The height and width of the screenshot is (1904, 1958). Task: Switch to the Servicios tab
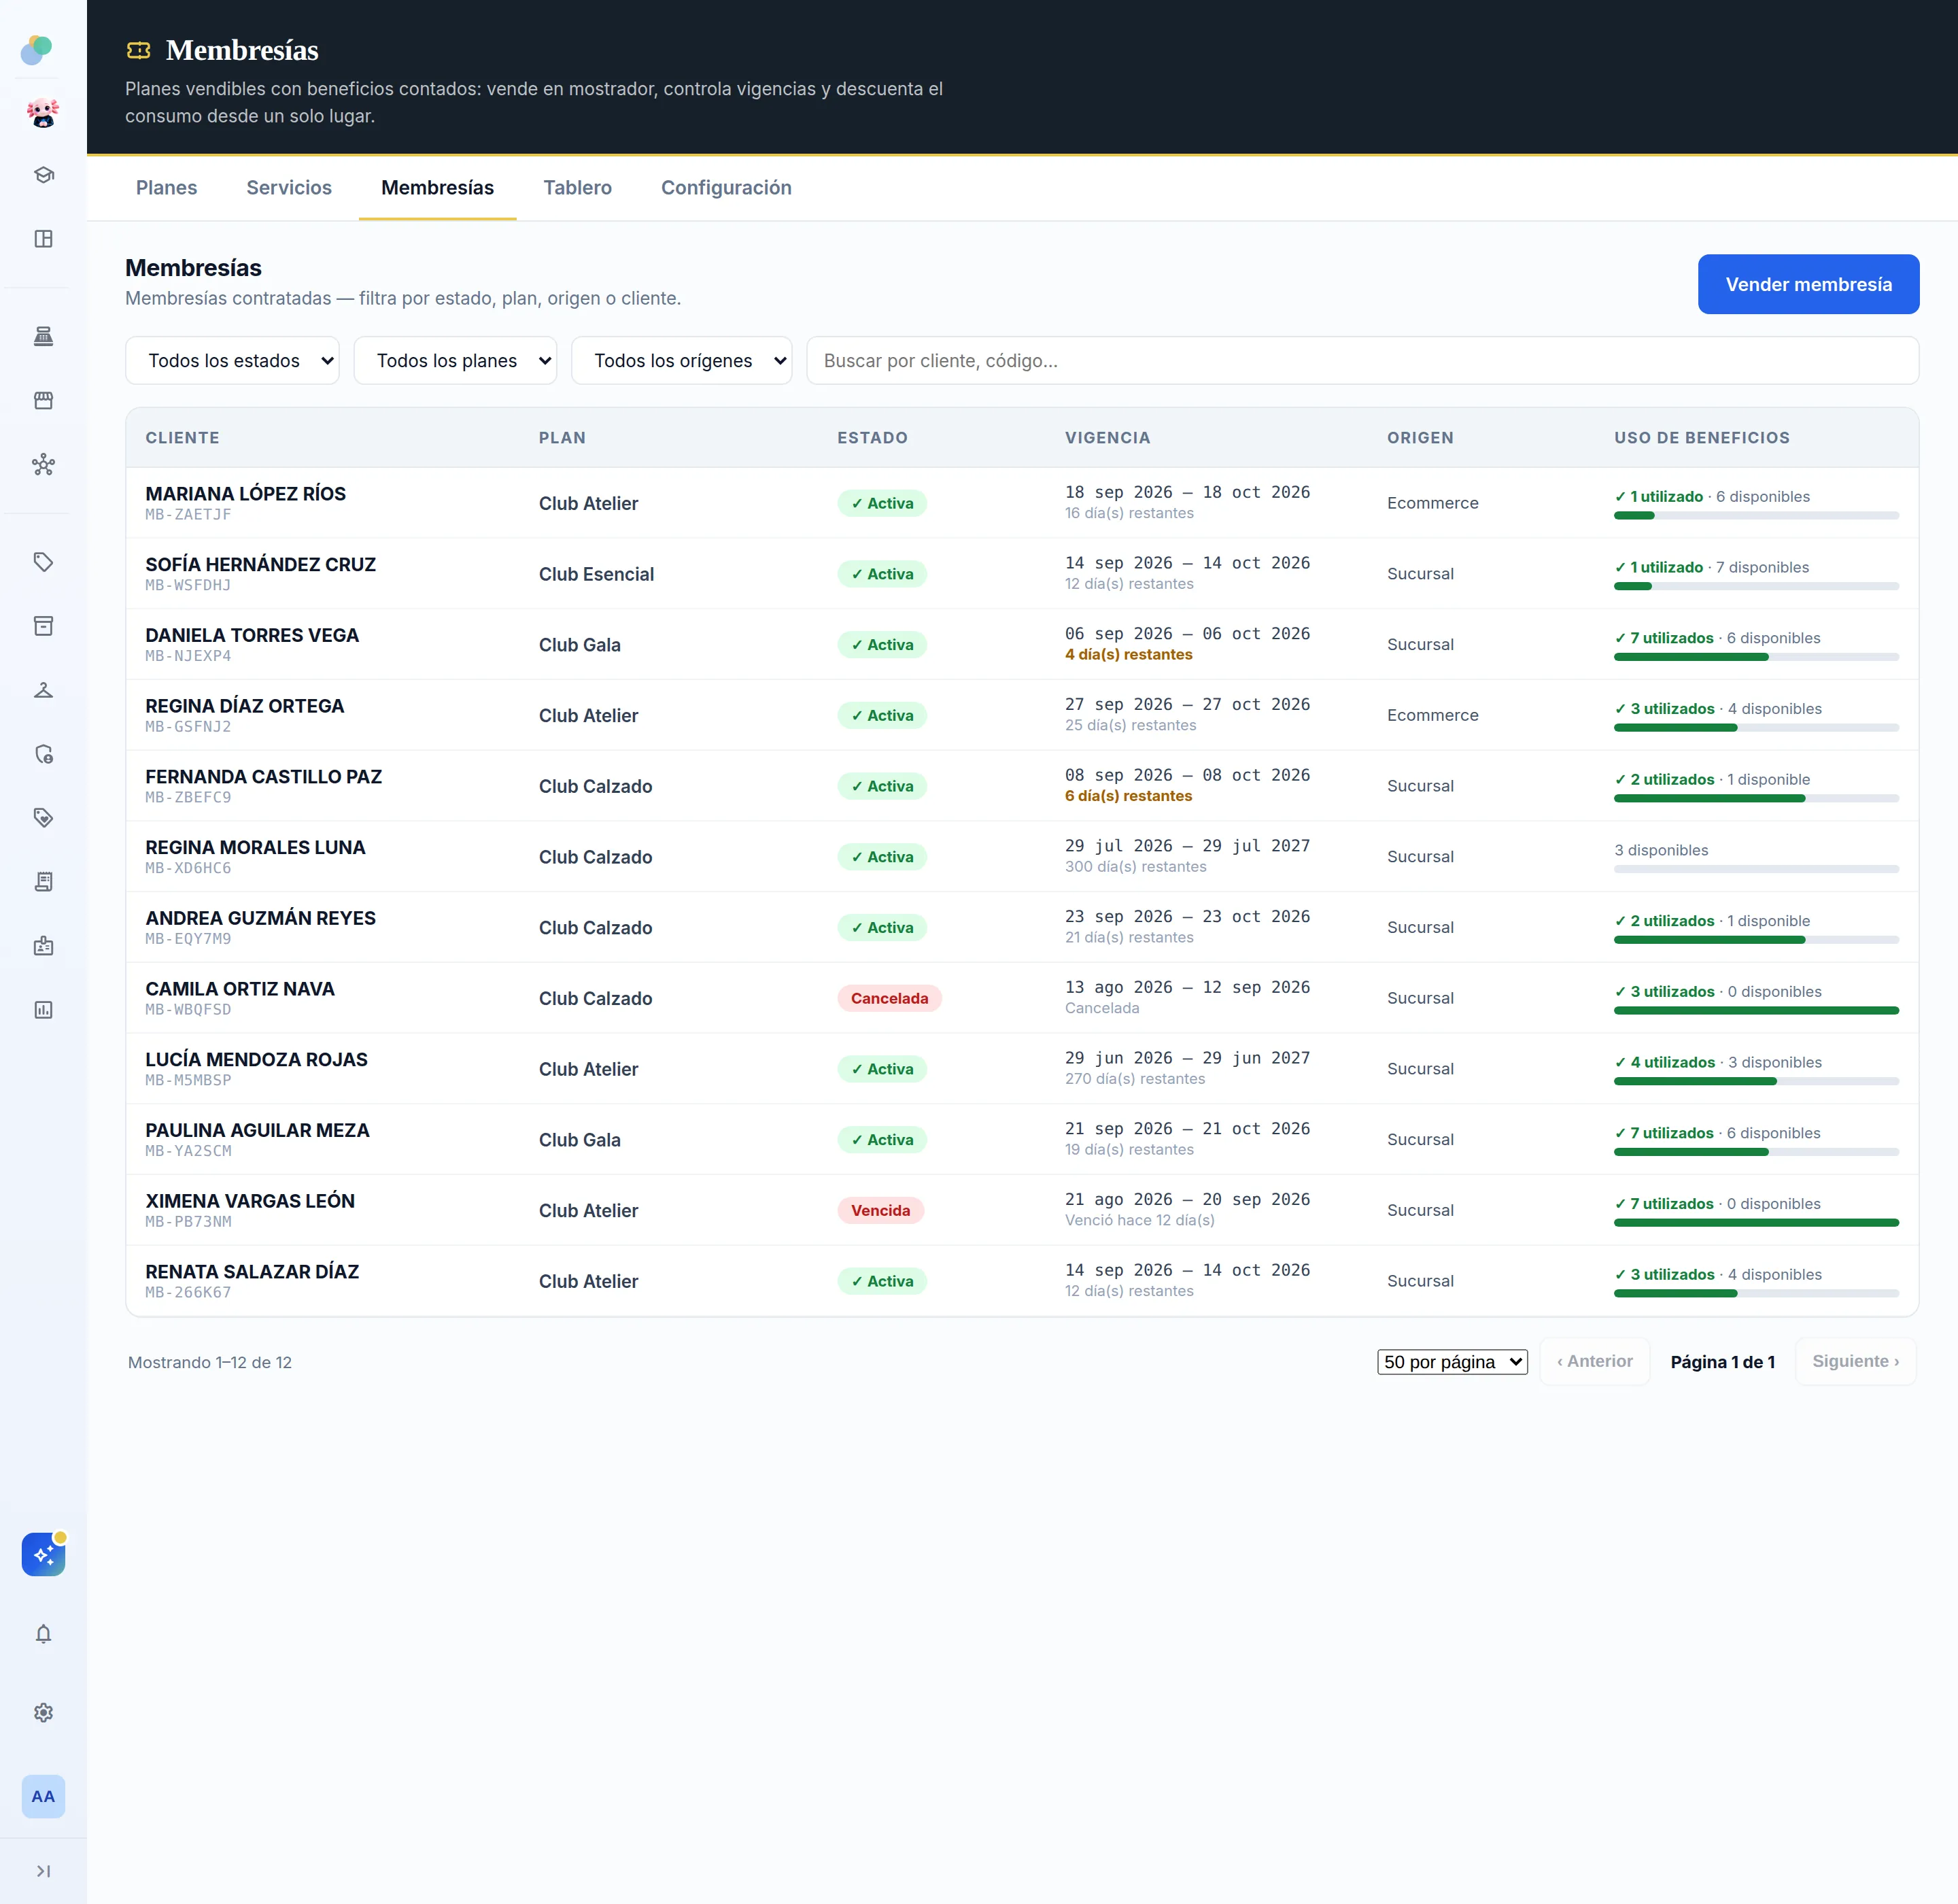pyautogui.click(x=289, y=188)
